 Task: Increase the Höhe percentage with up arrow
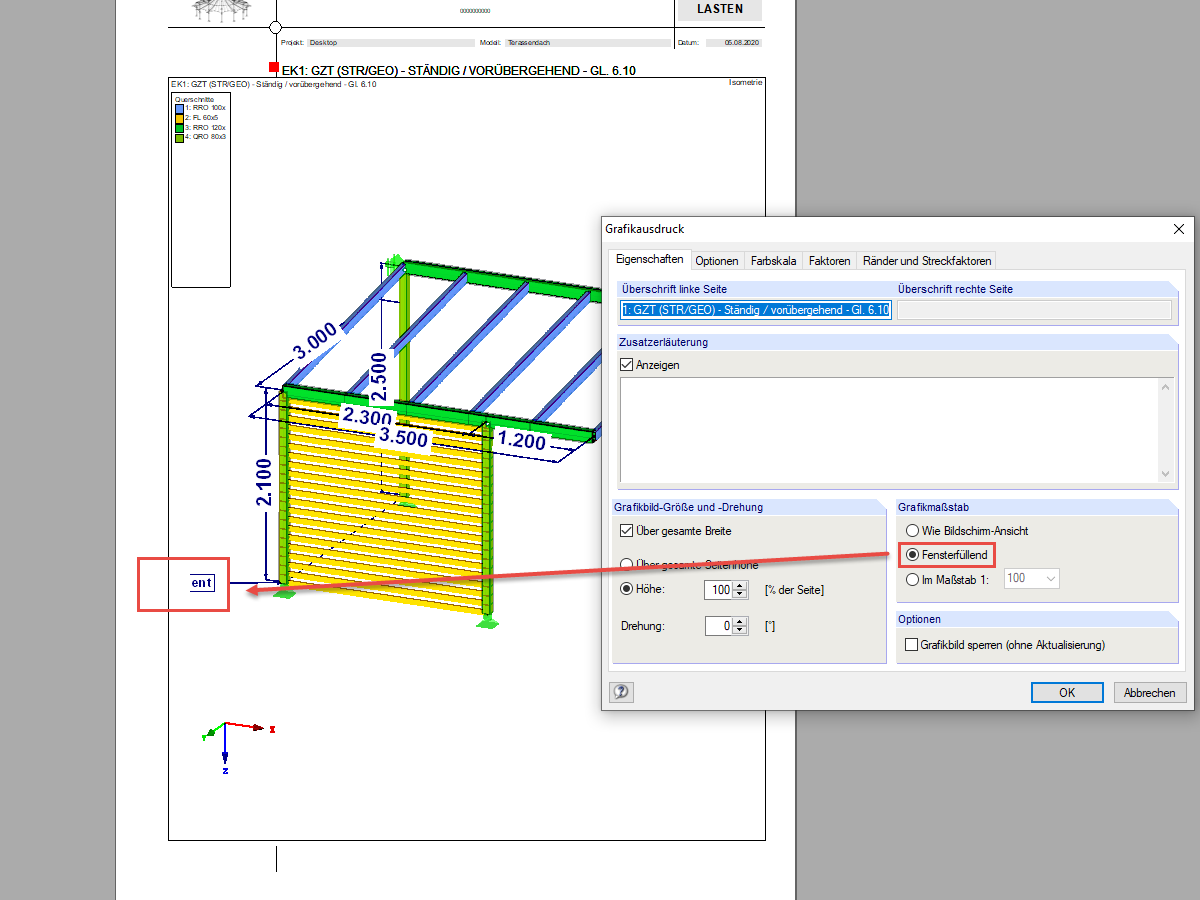coord(740,585)
